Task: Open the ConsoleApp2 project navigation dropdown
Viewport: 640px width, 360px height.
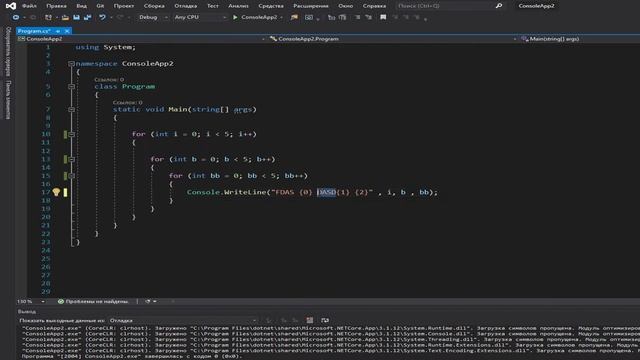Action: [141, 39]
